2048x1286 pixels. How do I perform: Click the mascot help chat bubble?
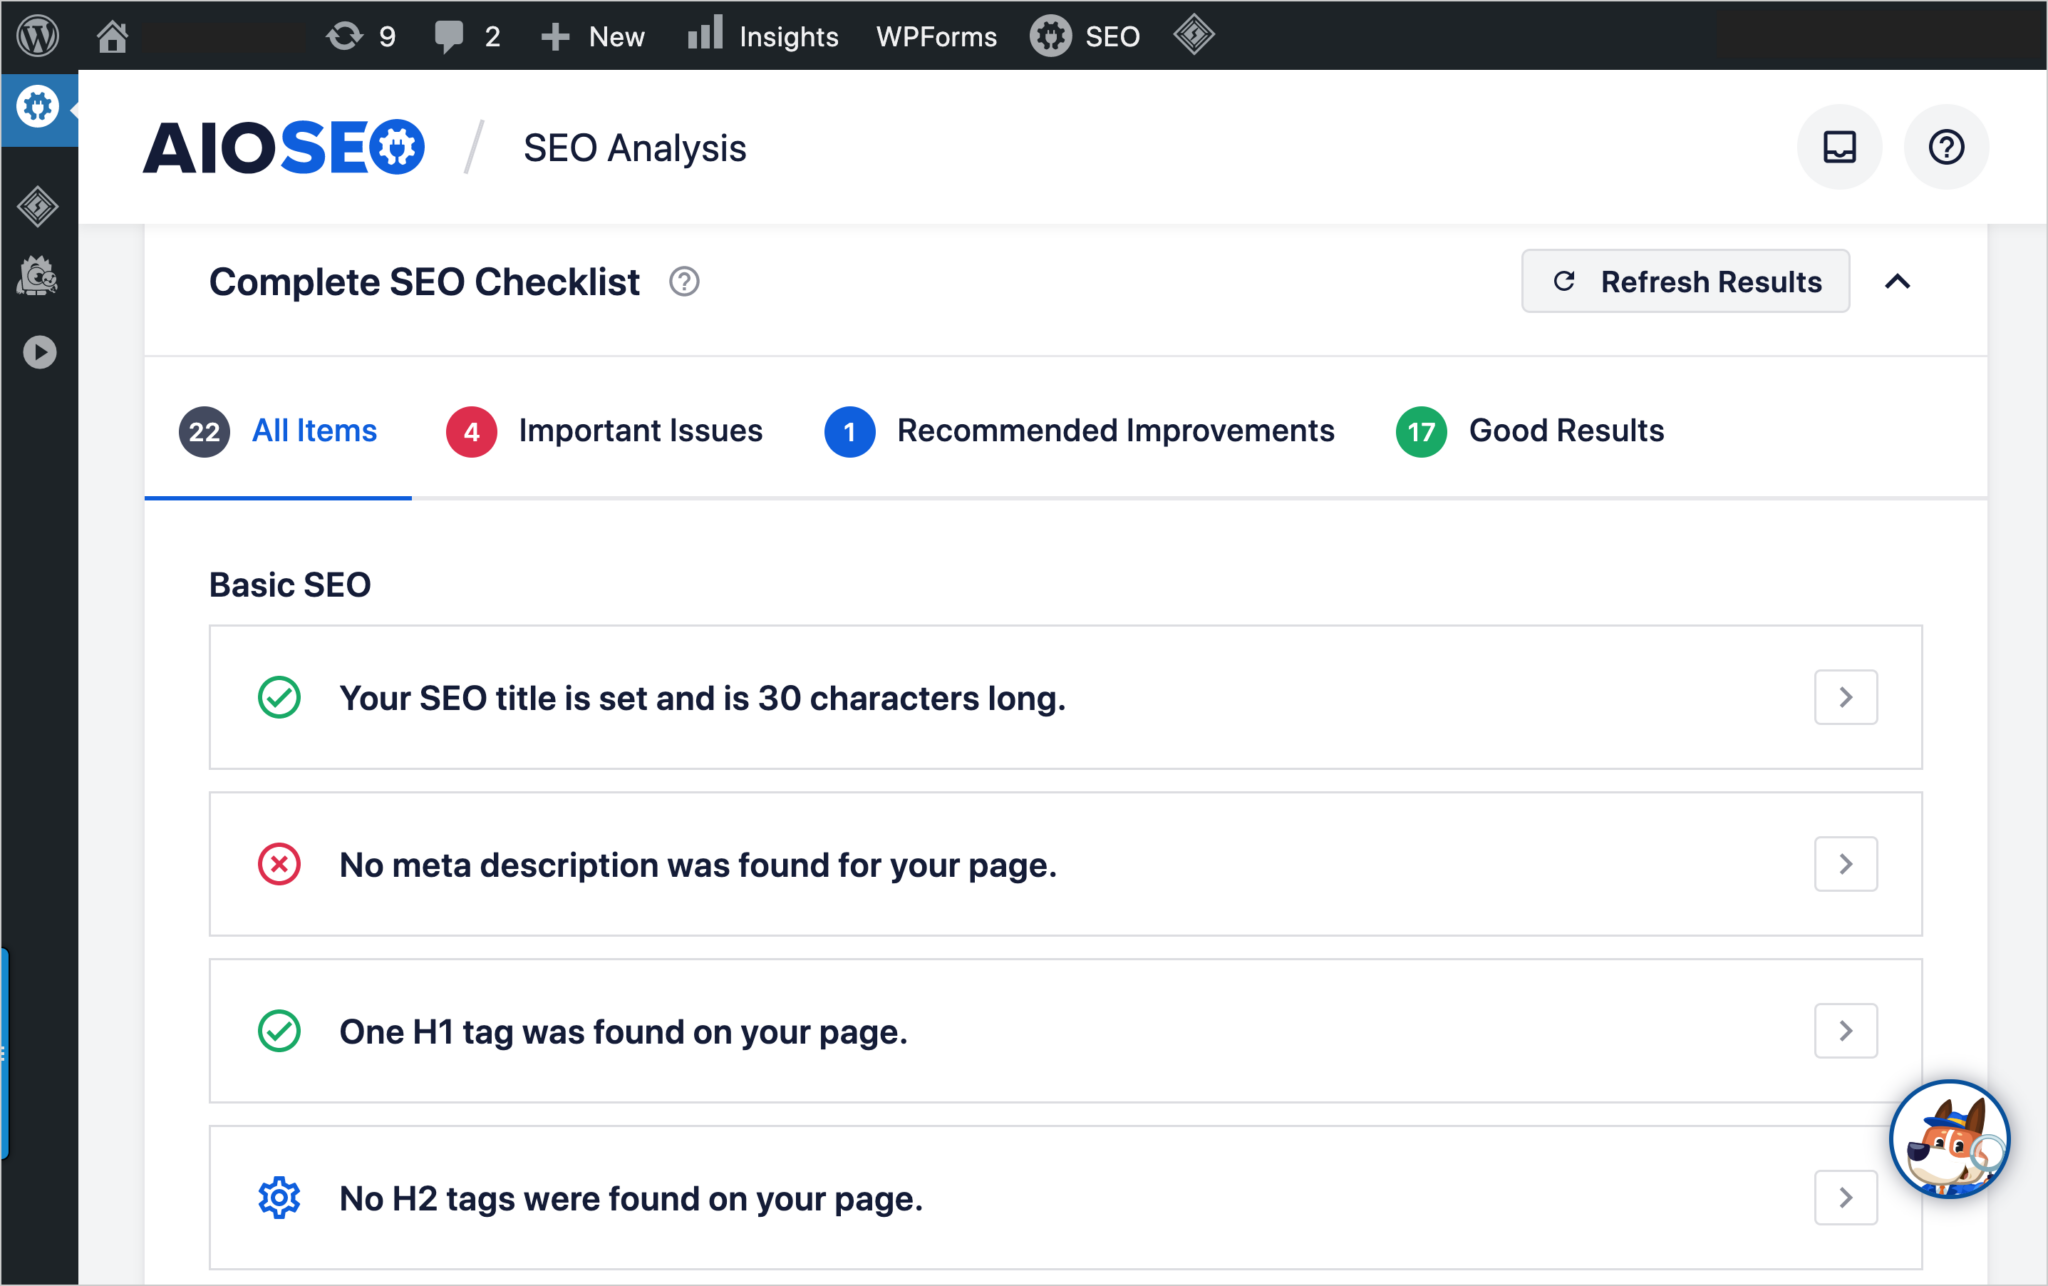[1949, 1139]
